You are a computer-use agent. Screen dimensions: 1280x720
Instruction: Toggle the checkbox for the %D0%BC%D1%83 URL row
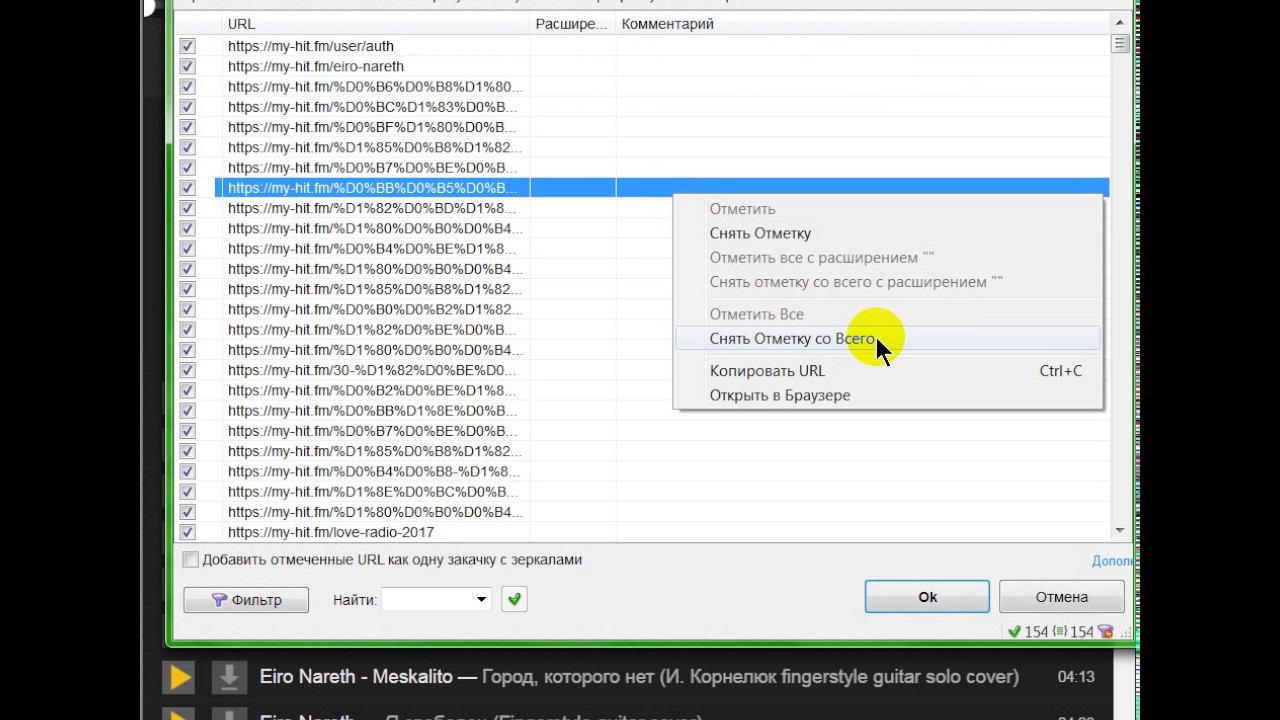tap(187, 107)
